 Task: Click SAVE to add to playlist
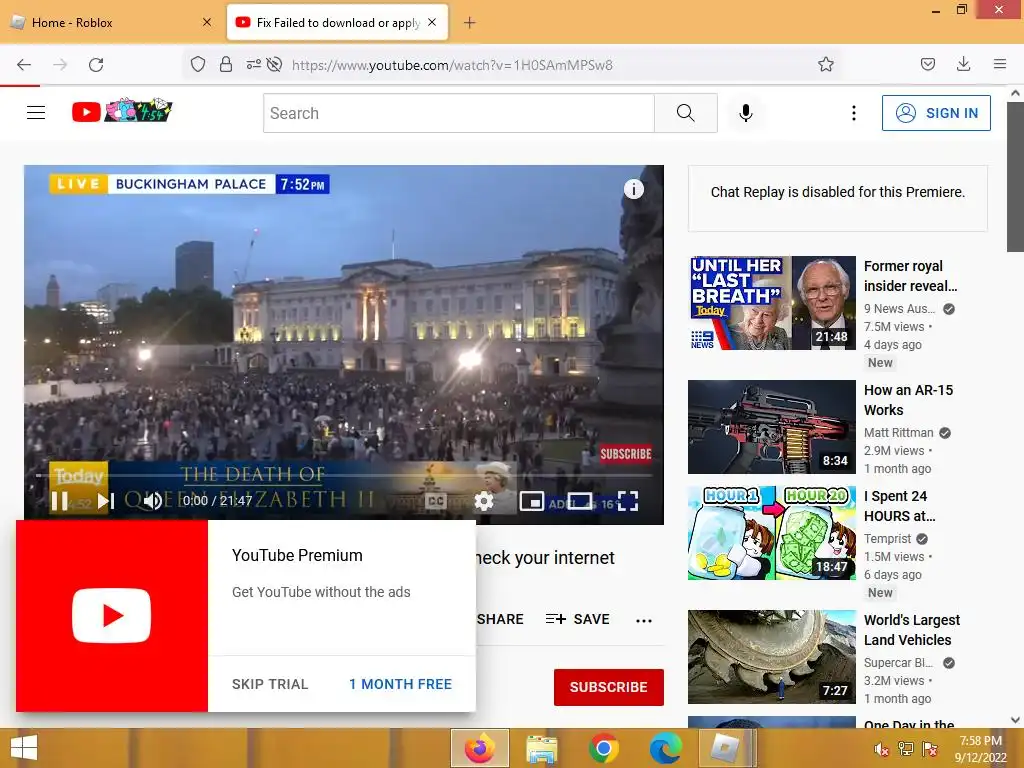[x=577, y=619]
